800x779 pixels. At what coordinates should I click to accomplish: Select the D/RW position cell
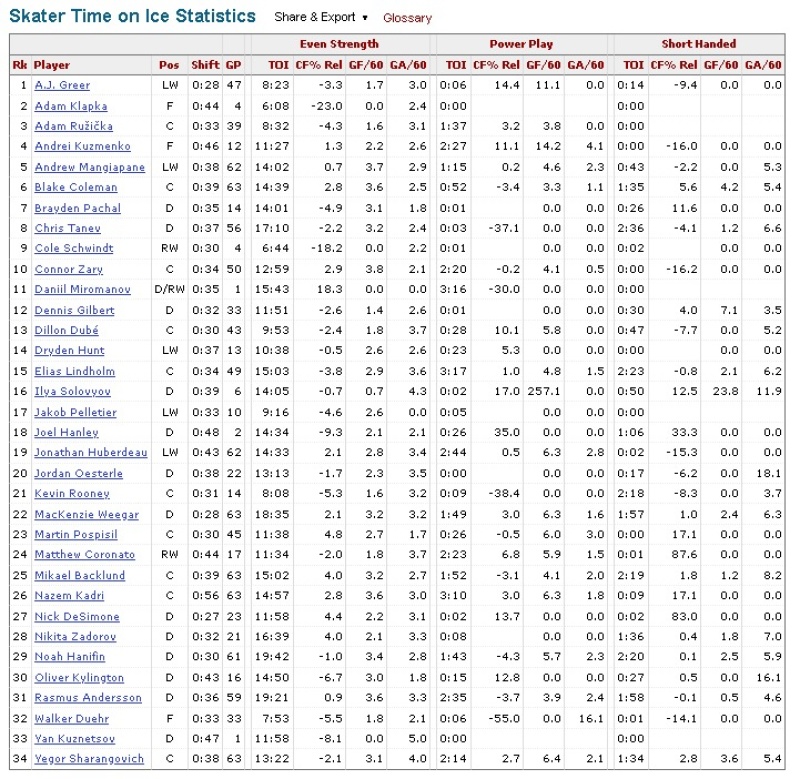point(169,289)
